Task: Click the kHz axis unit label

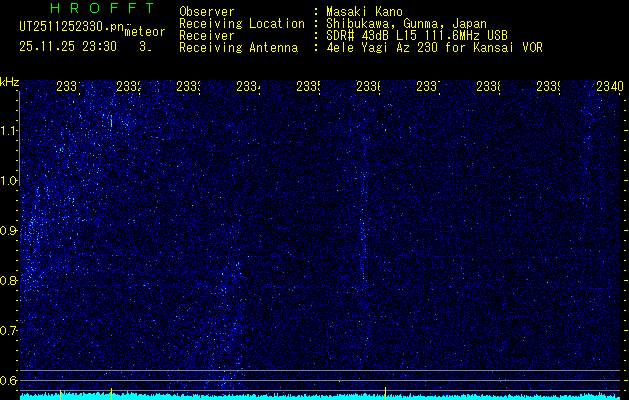Action: pyautogui.click(x=9, y=83)
